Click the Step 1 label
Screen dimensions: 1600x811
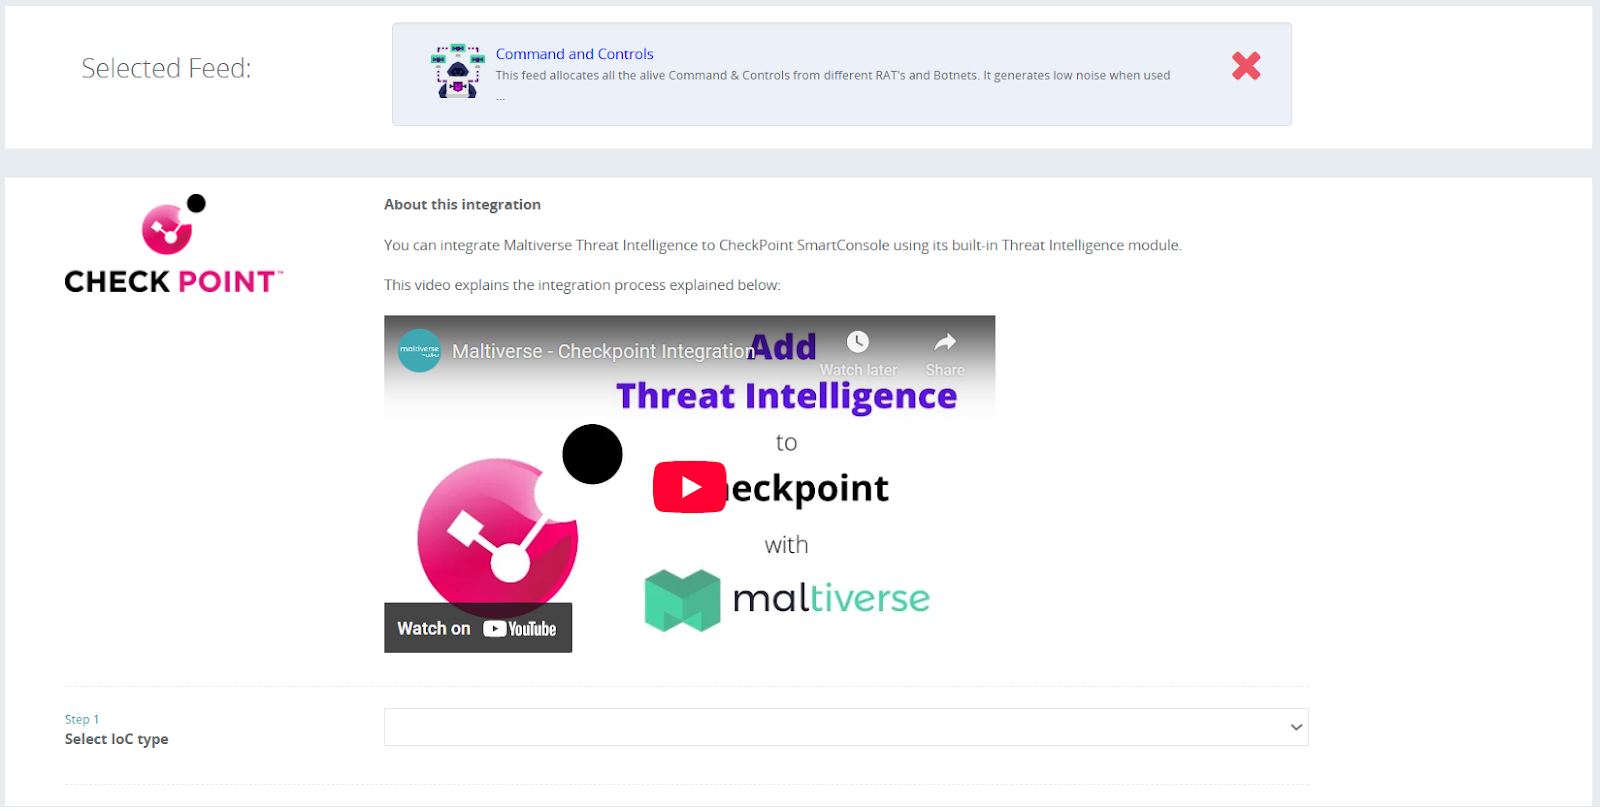[82, 720]
